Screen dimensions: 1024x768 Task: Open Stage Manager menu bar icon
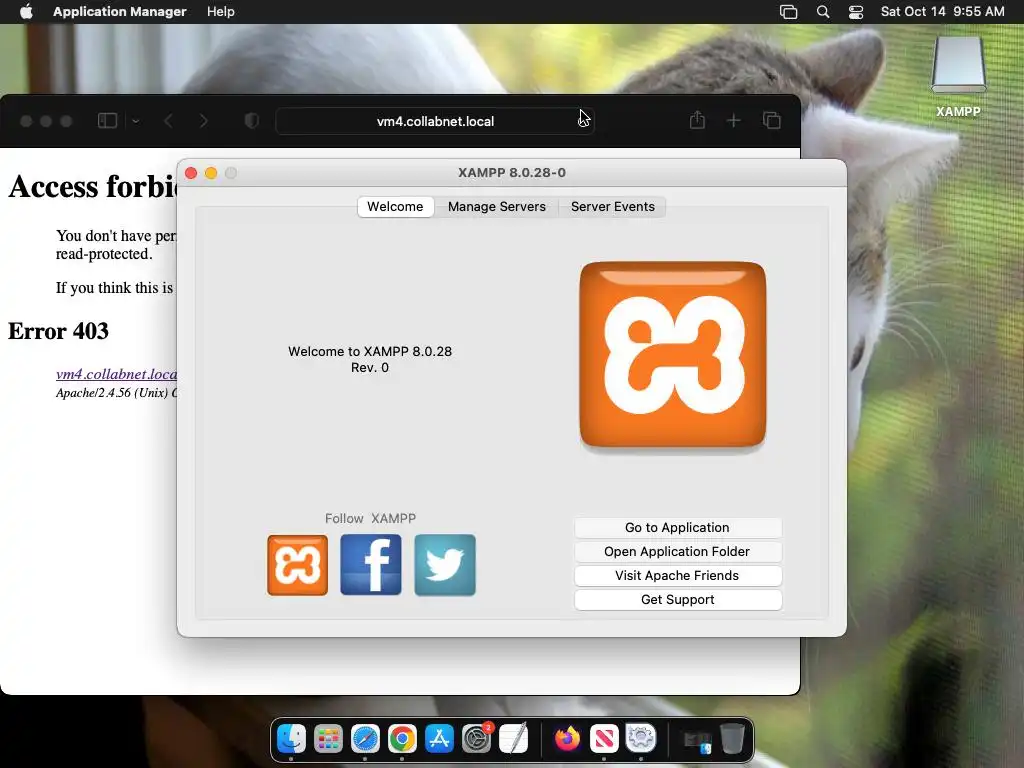[x=788, y=12]
